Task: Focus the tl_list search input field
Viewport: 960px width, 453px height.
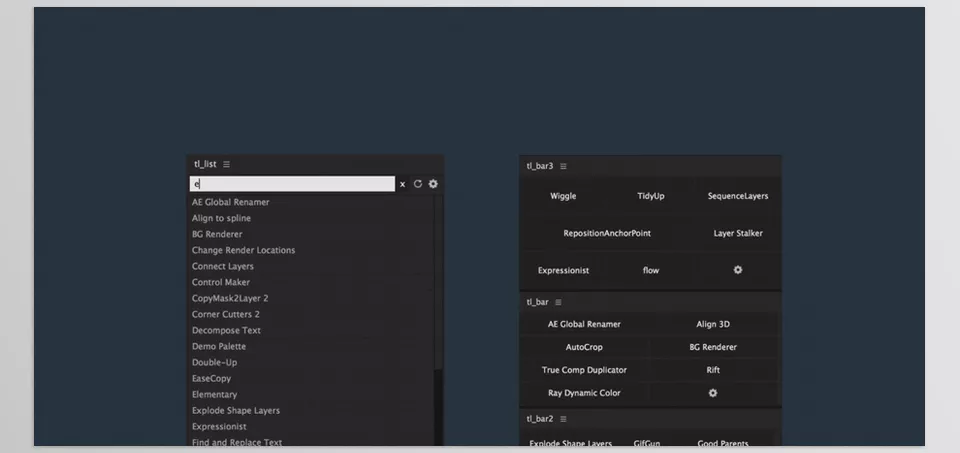Action: pyautogui.click(x=292, y=184)
